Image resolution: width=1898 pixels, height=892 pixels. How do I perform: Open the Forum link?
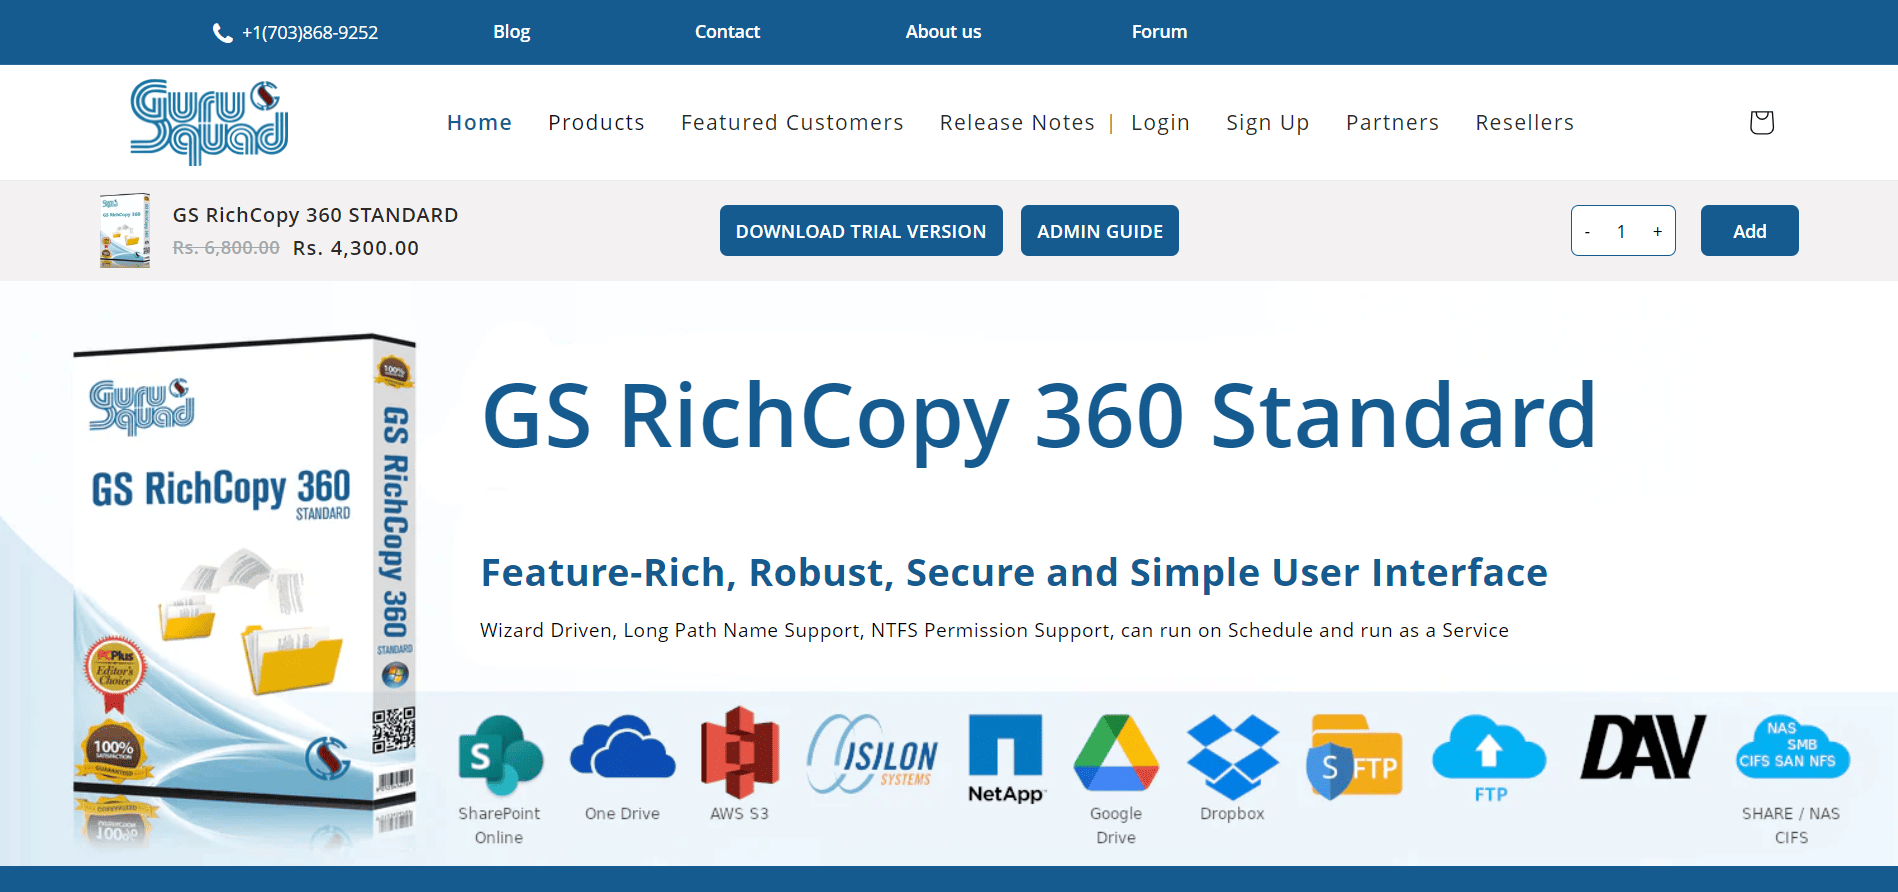point(1159,32)
